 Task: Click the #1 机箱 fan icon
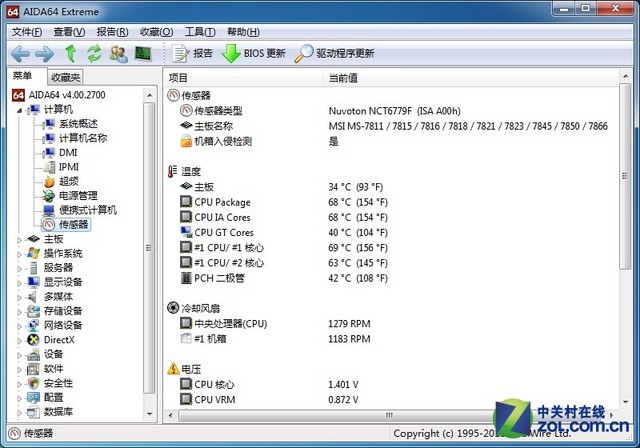[x=186, y=338]
